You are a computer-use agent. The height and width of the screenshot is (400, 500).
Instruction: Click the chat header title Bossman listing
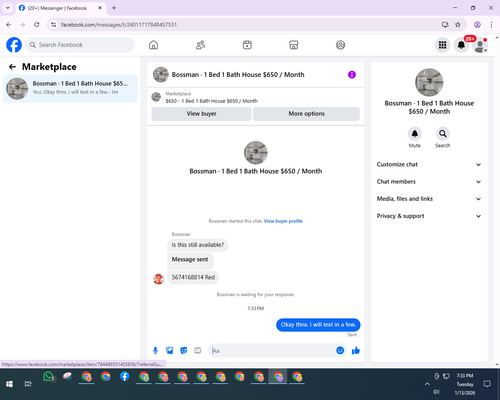point(238,75)
